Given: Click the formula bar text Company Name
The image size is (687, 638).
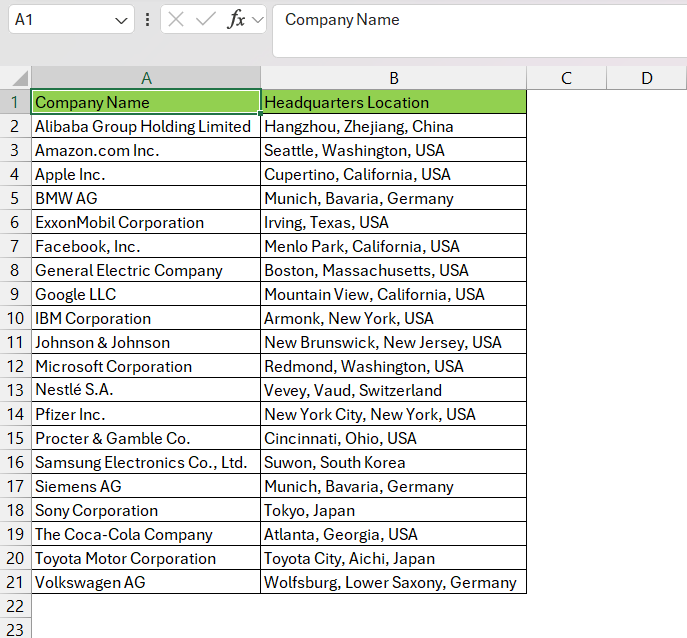Looking at the screenshot, I should 342,20.
